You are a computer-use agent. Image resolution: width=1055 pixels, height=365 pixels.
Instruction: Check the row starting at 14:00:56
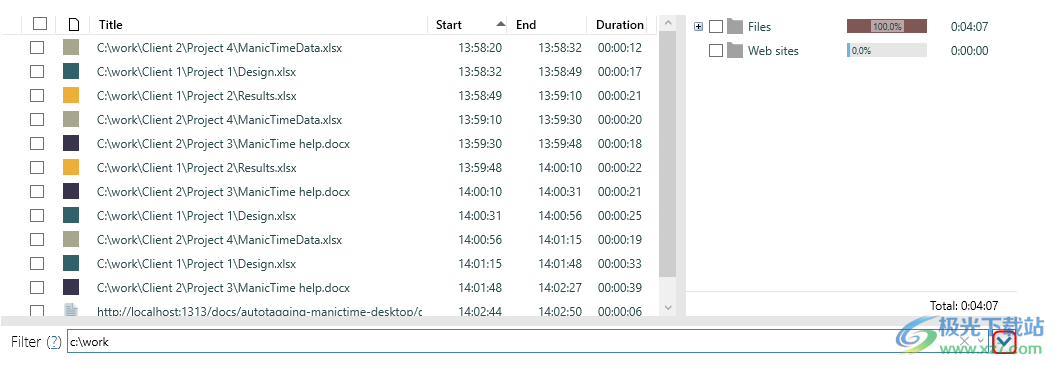[x=37, y=240]
